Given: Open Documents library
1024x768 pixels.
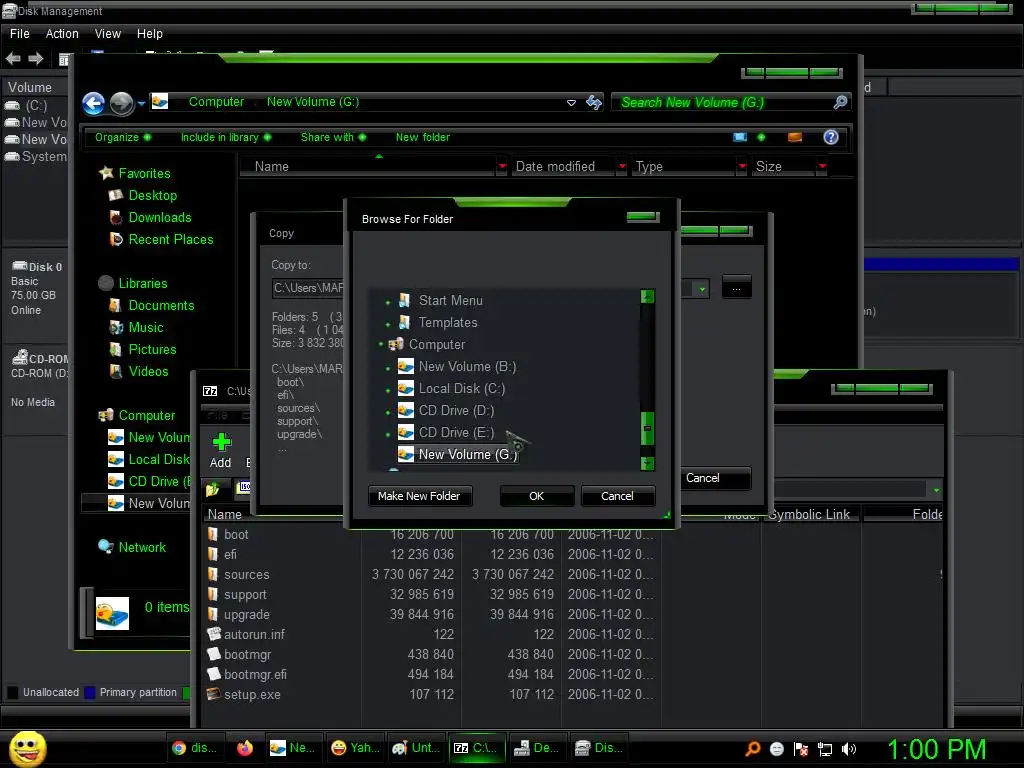Looking at the screenshot, I should tap(161, 306).
